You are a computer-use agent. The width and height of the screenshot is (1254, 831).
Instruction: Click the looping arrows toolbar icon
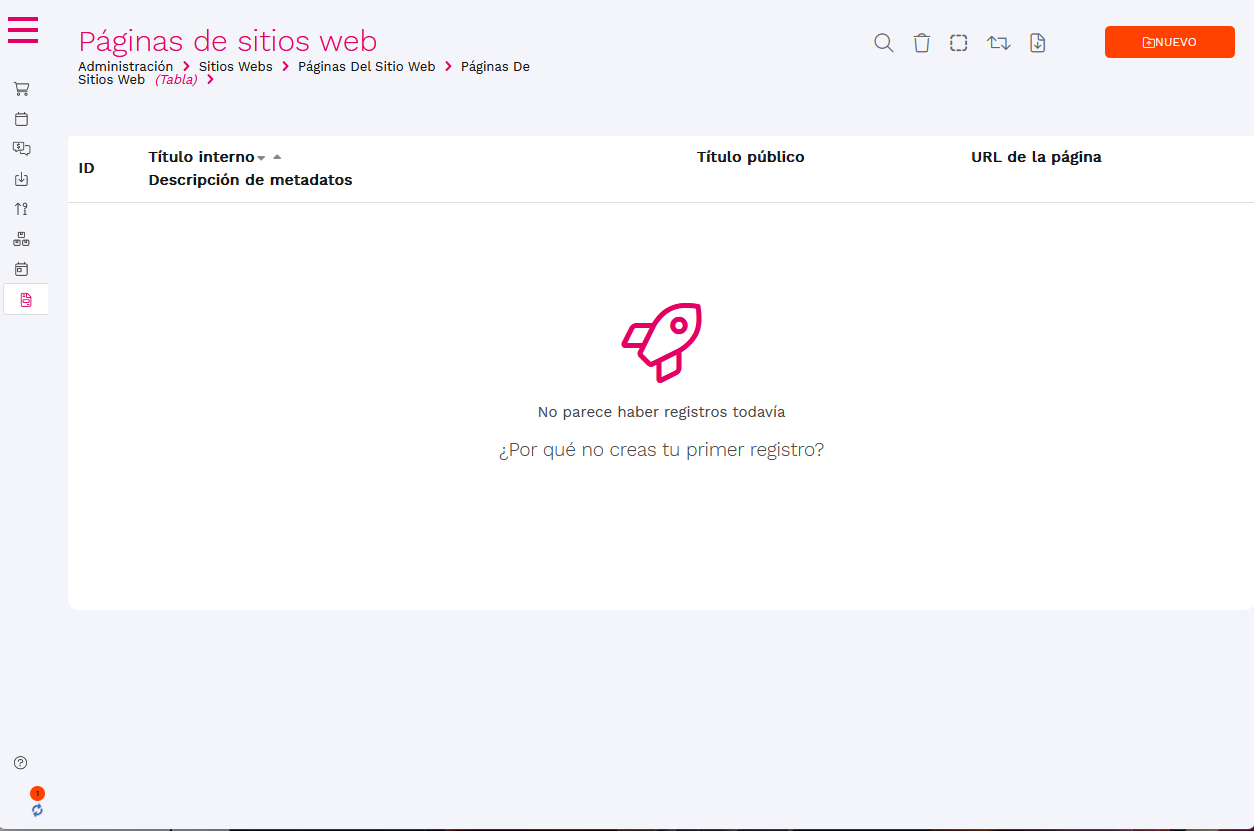[x=998, y=43]
